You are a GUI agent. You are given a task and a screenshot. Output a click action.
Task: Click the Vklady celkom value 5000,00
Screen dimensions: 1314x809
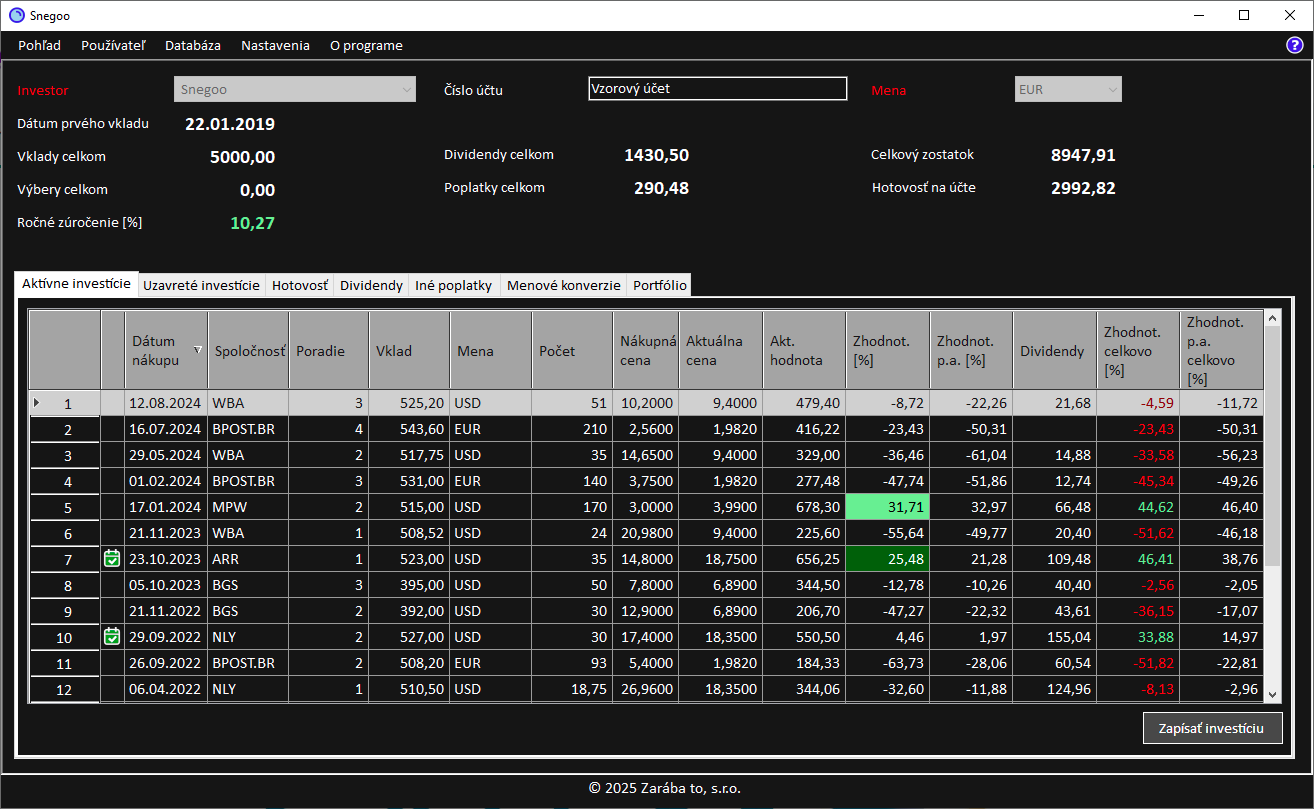point(242,157)
